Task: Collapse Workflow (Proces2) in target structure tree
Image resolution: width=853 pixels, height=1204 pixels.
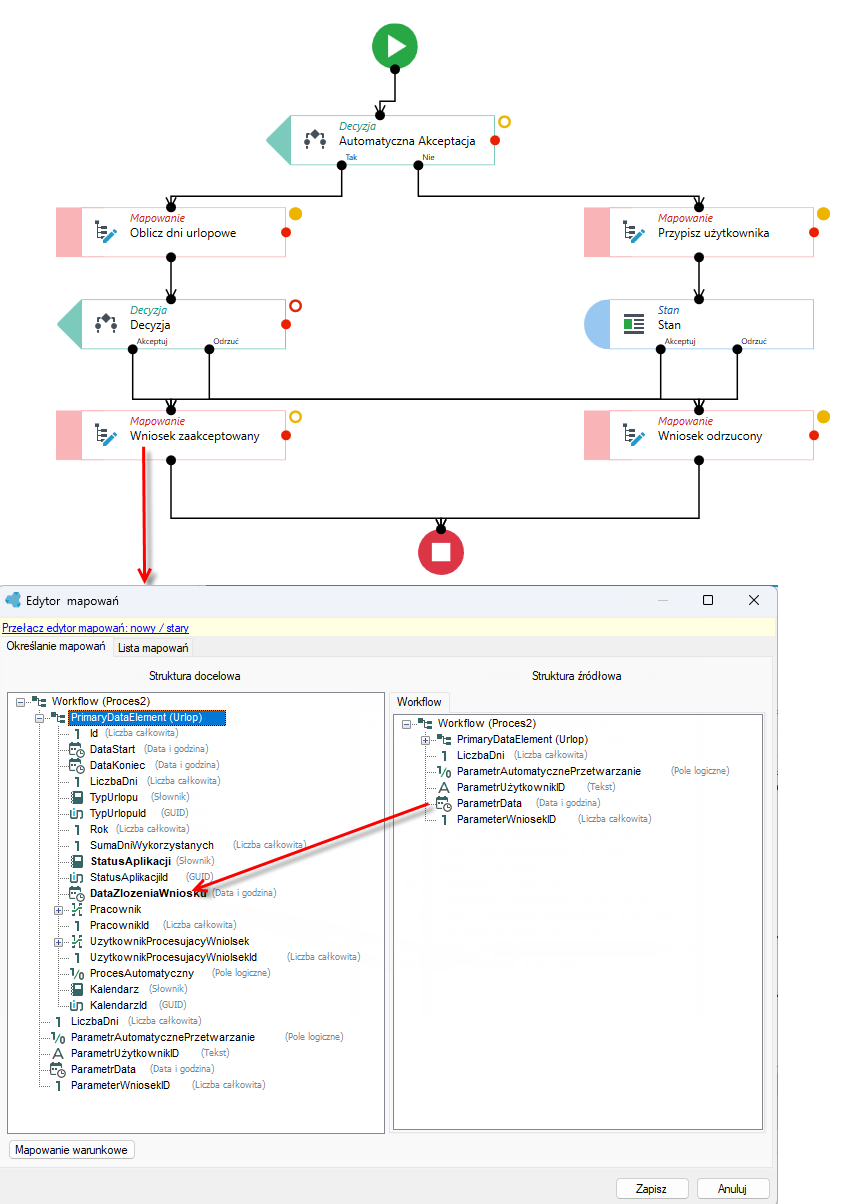Action: point(21,702)
